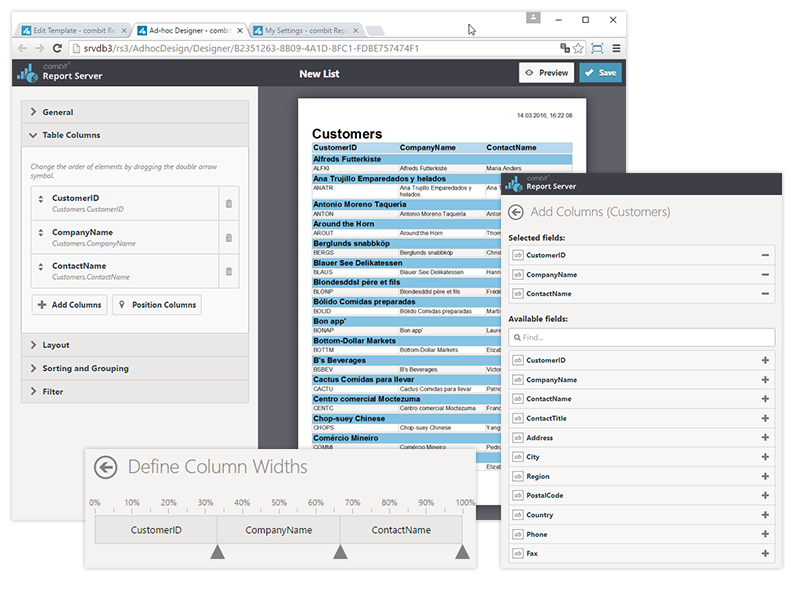Remove ContactName from selected fields
Image resolution: width=800 pixels, height=600 pixels.
765,294
